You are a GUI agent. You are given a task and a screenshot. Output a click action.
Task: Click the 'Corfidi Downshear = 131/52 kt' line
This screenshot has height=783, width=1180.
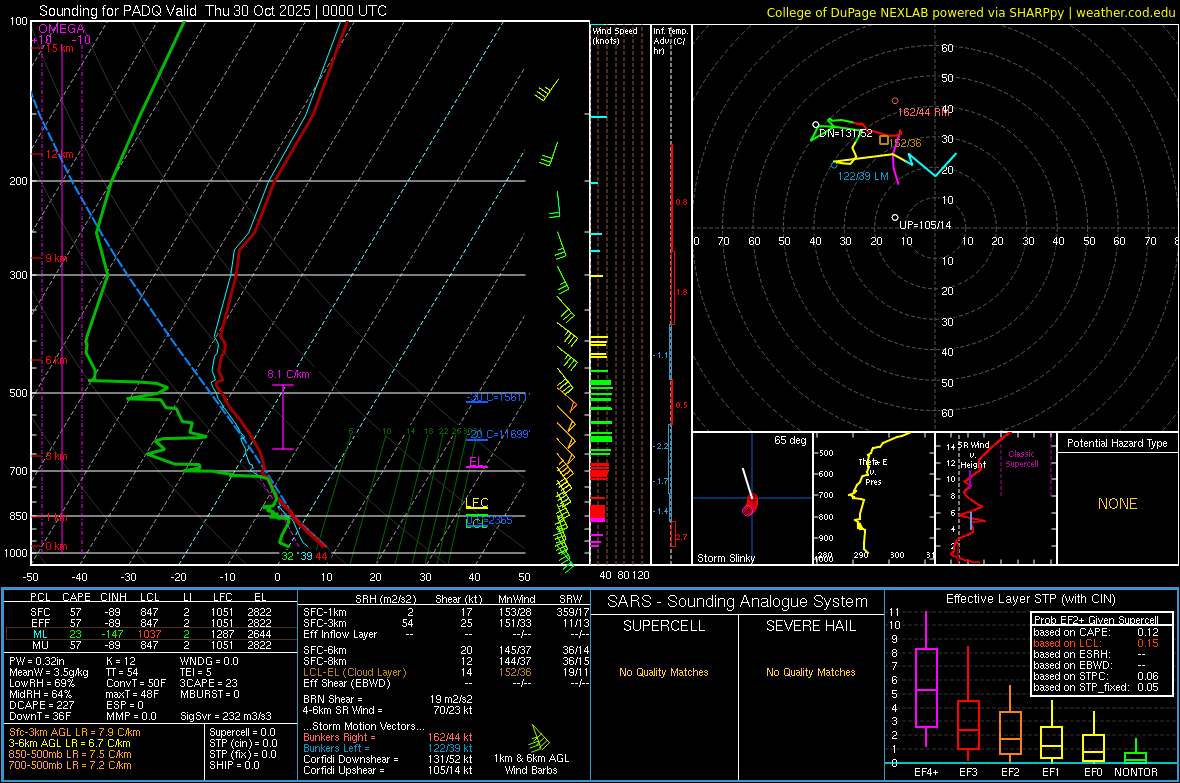click(388, 760)
